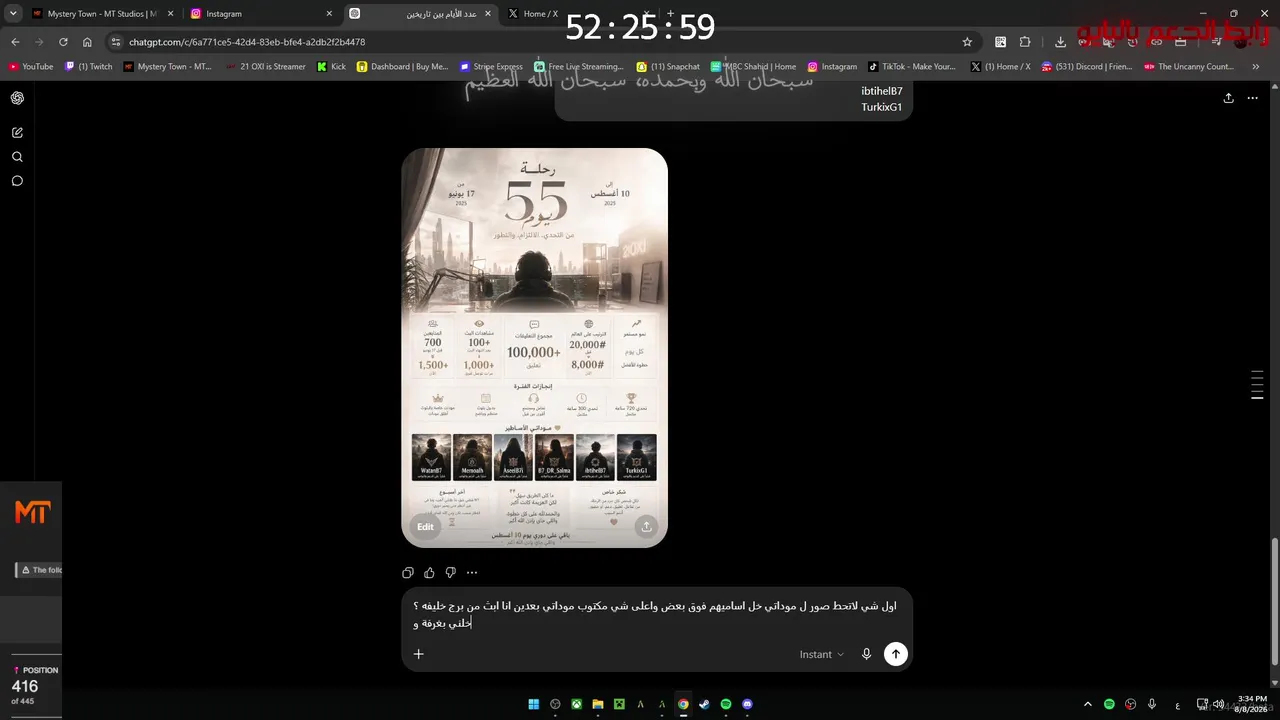Open the Windows Start menu
Screen dimensions: 1280x720
(534, 704)
